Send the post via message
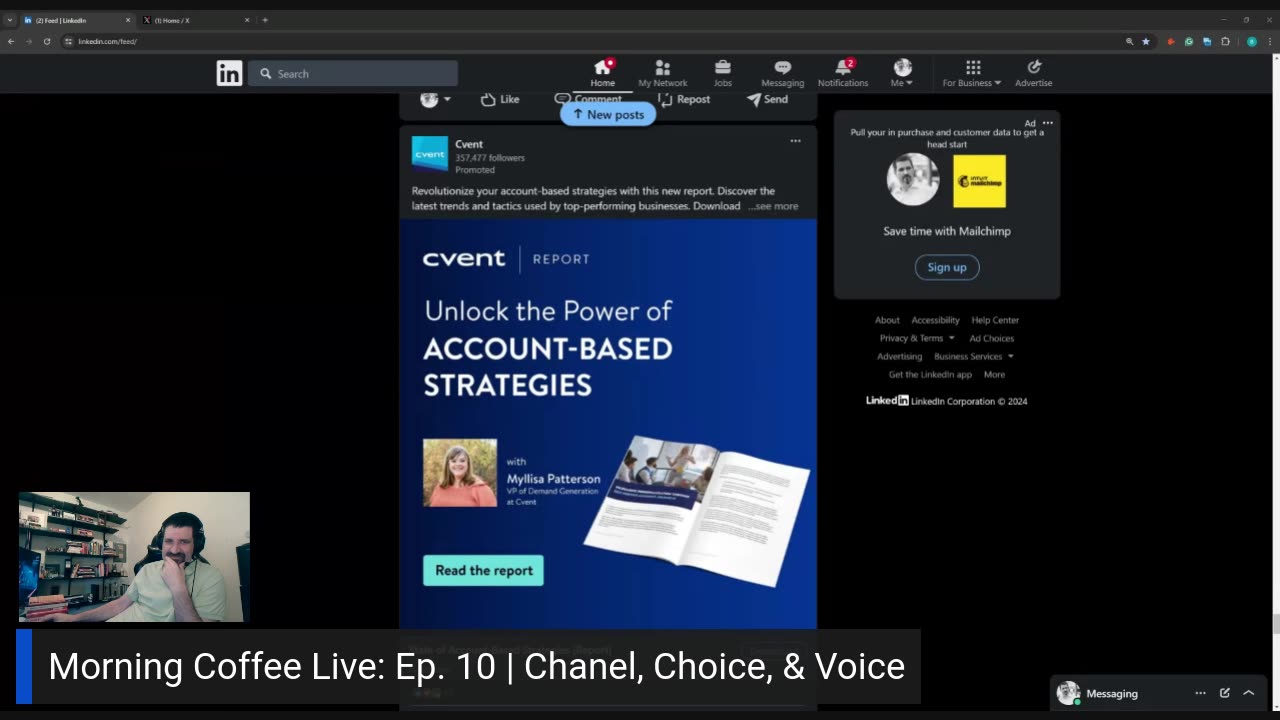The width and height of the screenshot is (1280, 720). tap(767, 99)
